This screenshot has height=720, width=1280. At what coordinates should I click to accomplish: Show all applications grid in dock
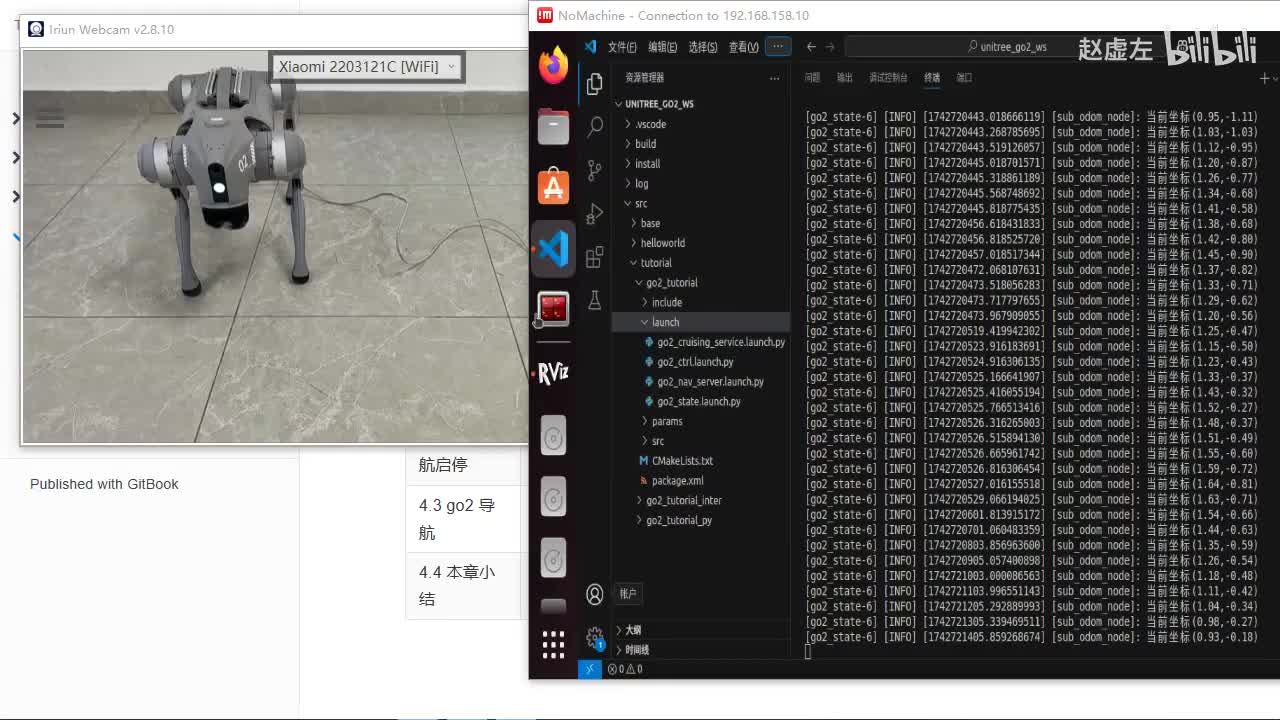tap(553, 645)
